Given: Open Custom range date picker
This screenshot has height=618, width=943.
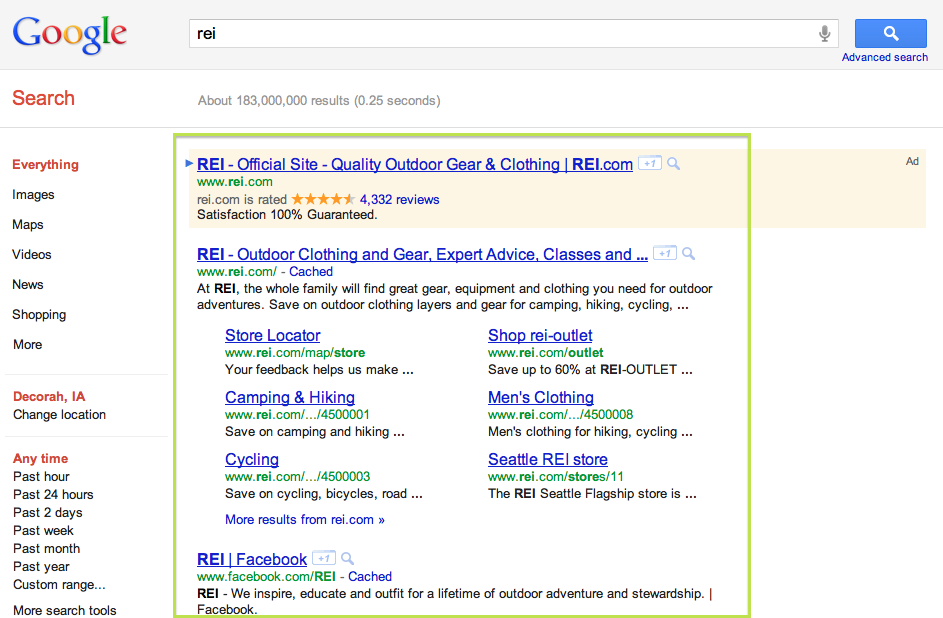Looking at the screenshot, I should click(59, 585).
